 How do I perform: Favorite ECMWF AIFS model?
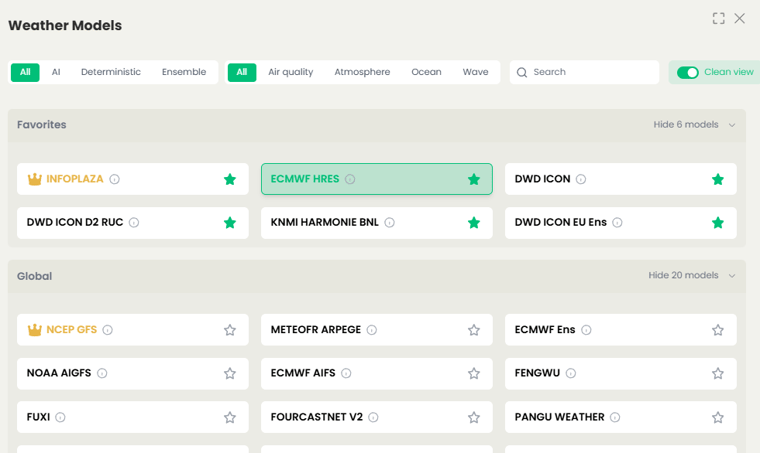pos(474,373)
